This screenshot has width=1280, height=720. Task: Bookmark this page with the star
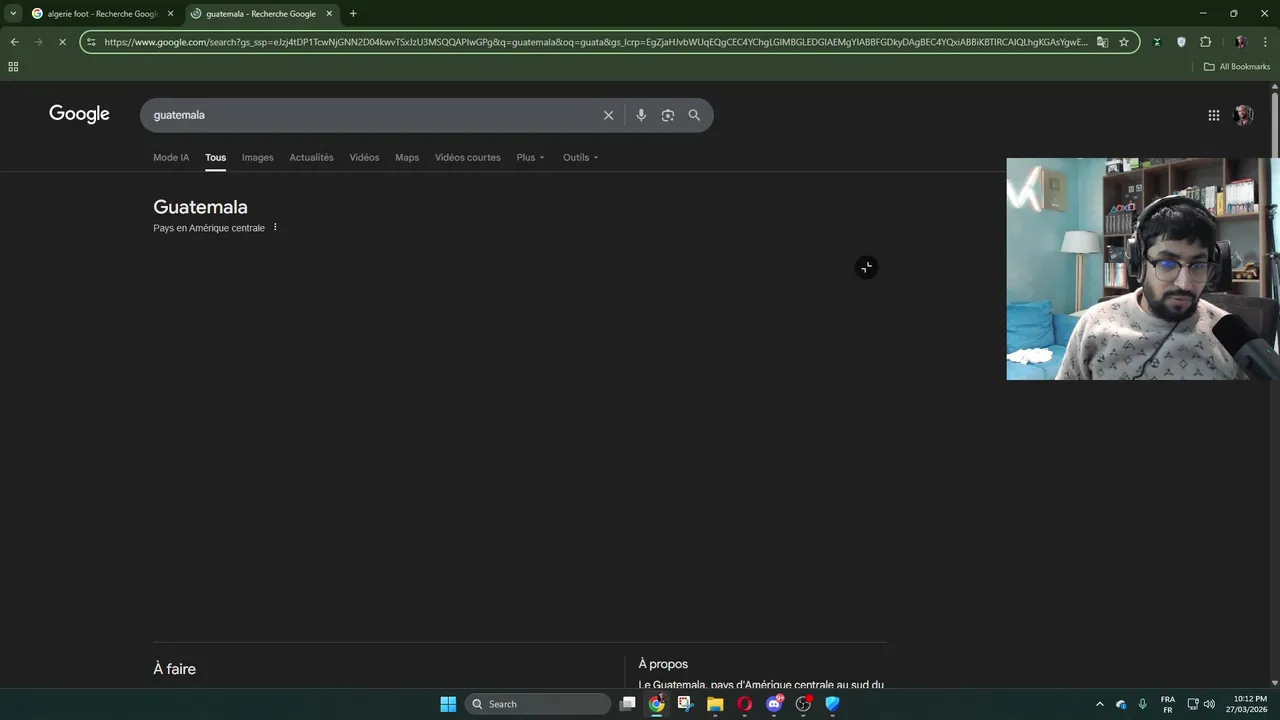[x=1124, y=42]
